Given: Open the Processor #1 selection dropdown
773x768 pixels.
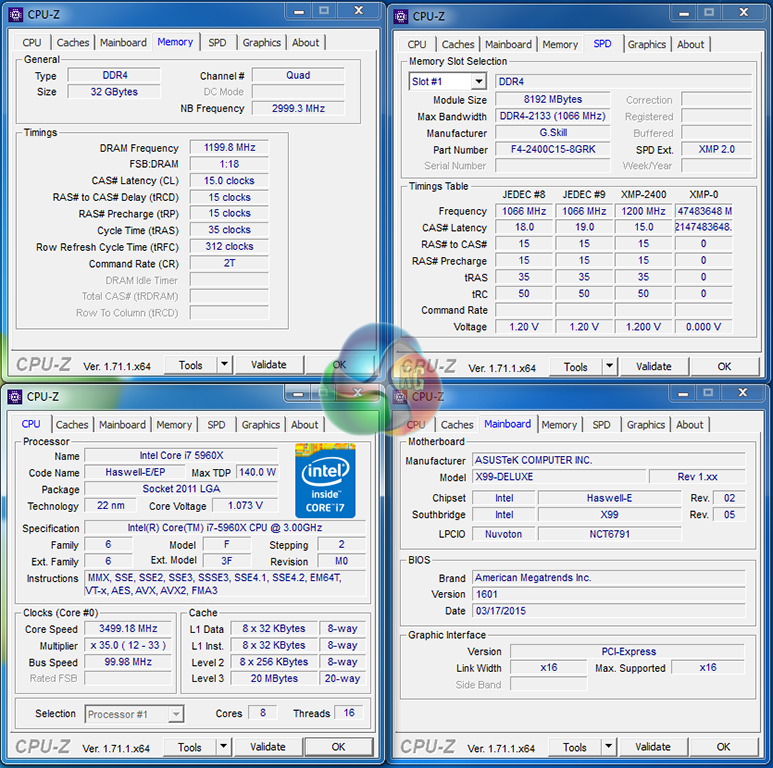Looking at the screenshot, I should pyautogui.click(x=175, y=714).
